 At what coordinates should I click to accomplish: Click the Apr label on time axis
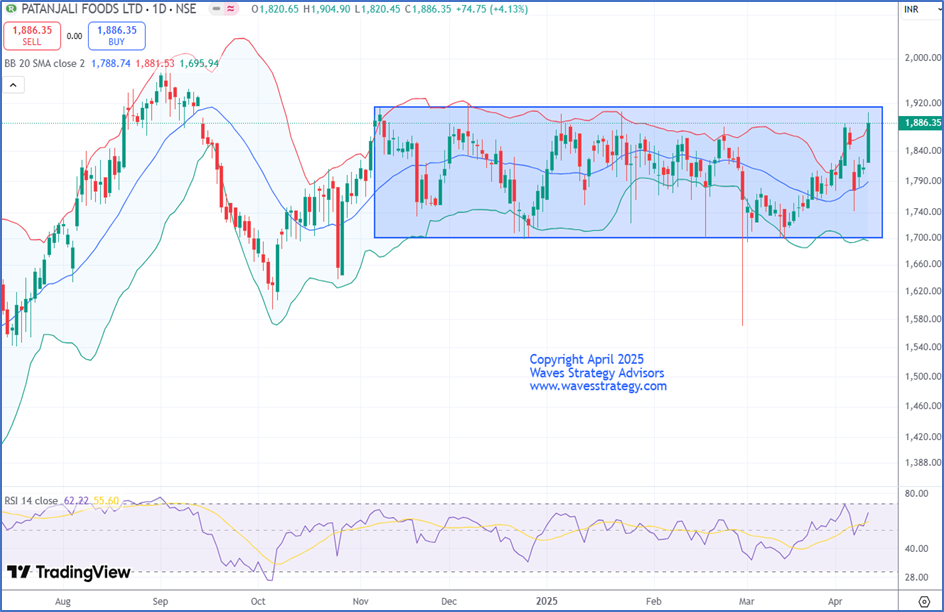coord(835,601)
